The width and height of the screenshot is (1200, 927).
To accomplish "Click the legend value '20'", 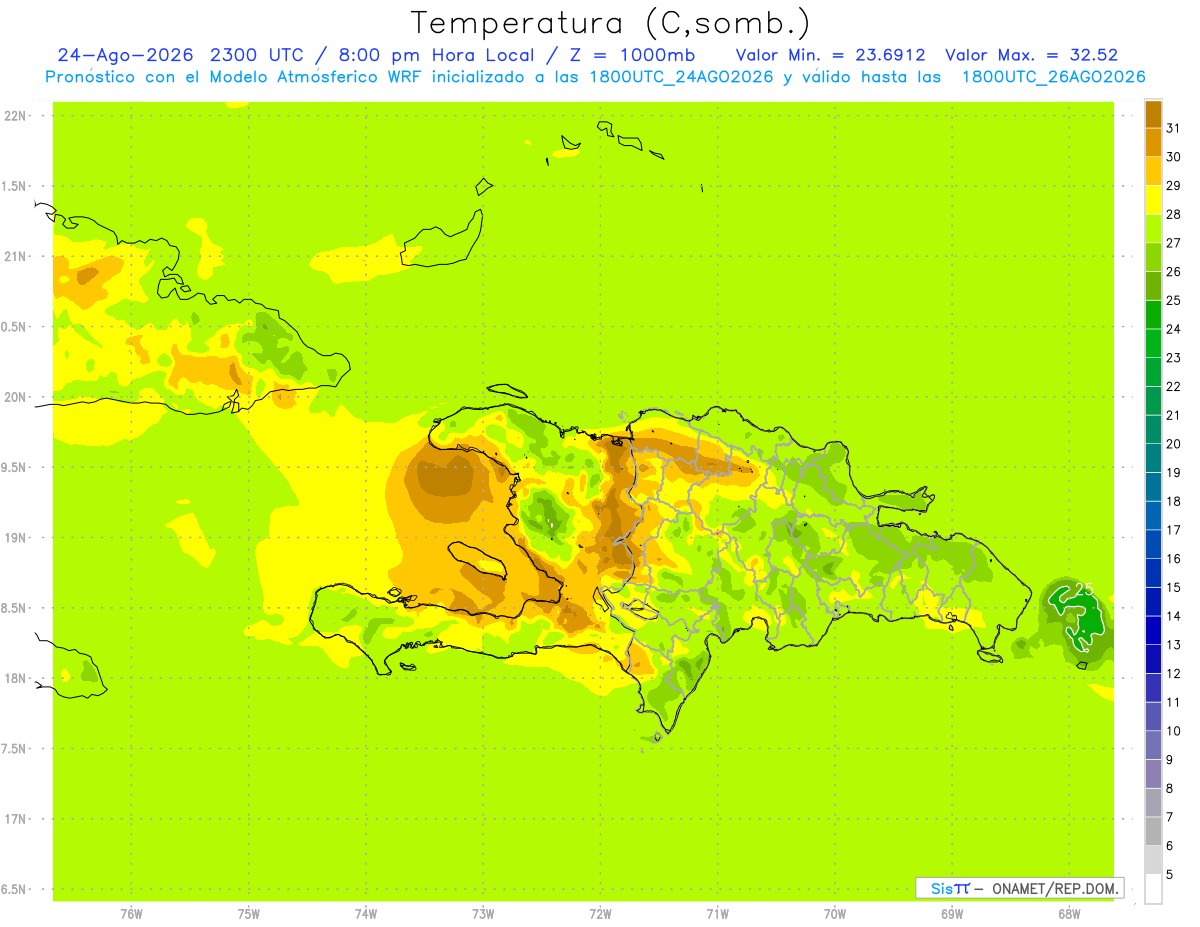I will pyautogui.click(x=1174, y=444).
